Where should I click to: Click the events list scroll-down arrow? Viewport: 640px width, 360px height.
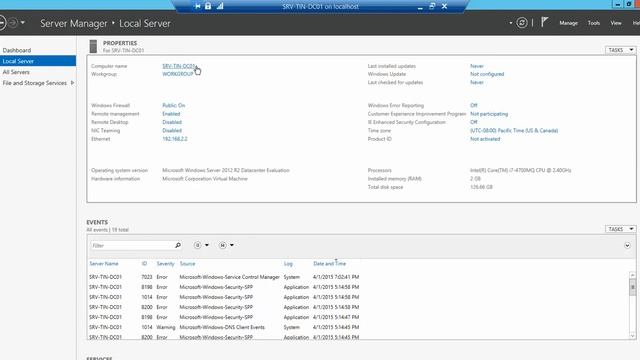point(632,335)
